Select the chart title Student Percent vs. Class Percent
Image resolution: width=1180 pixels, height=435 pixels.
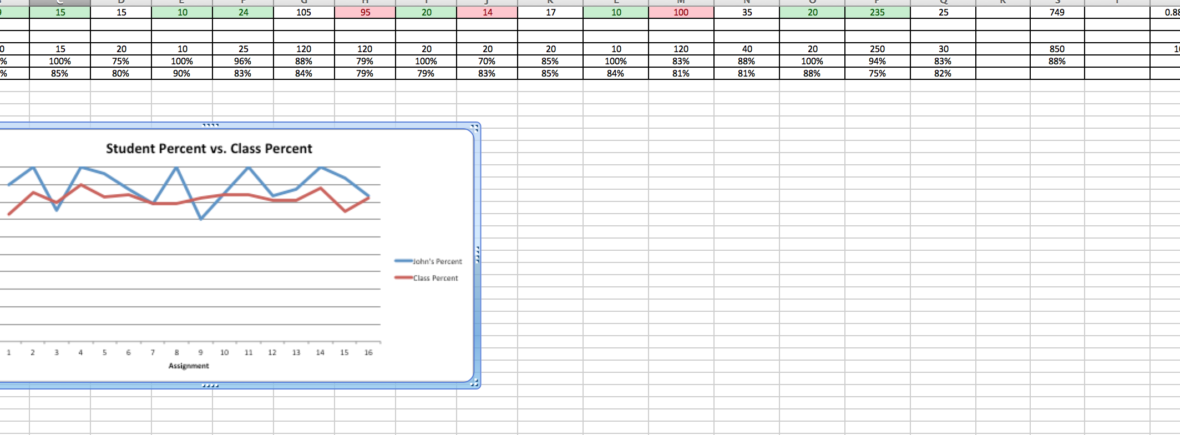[209, 149]
